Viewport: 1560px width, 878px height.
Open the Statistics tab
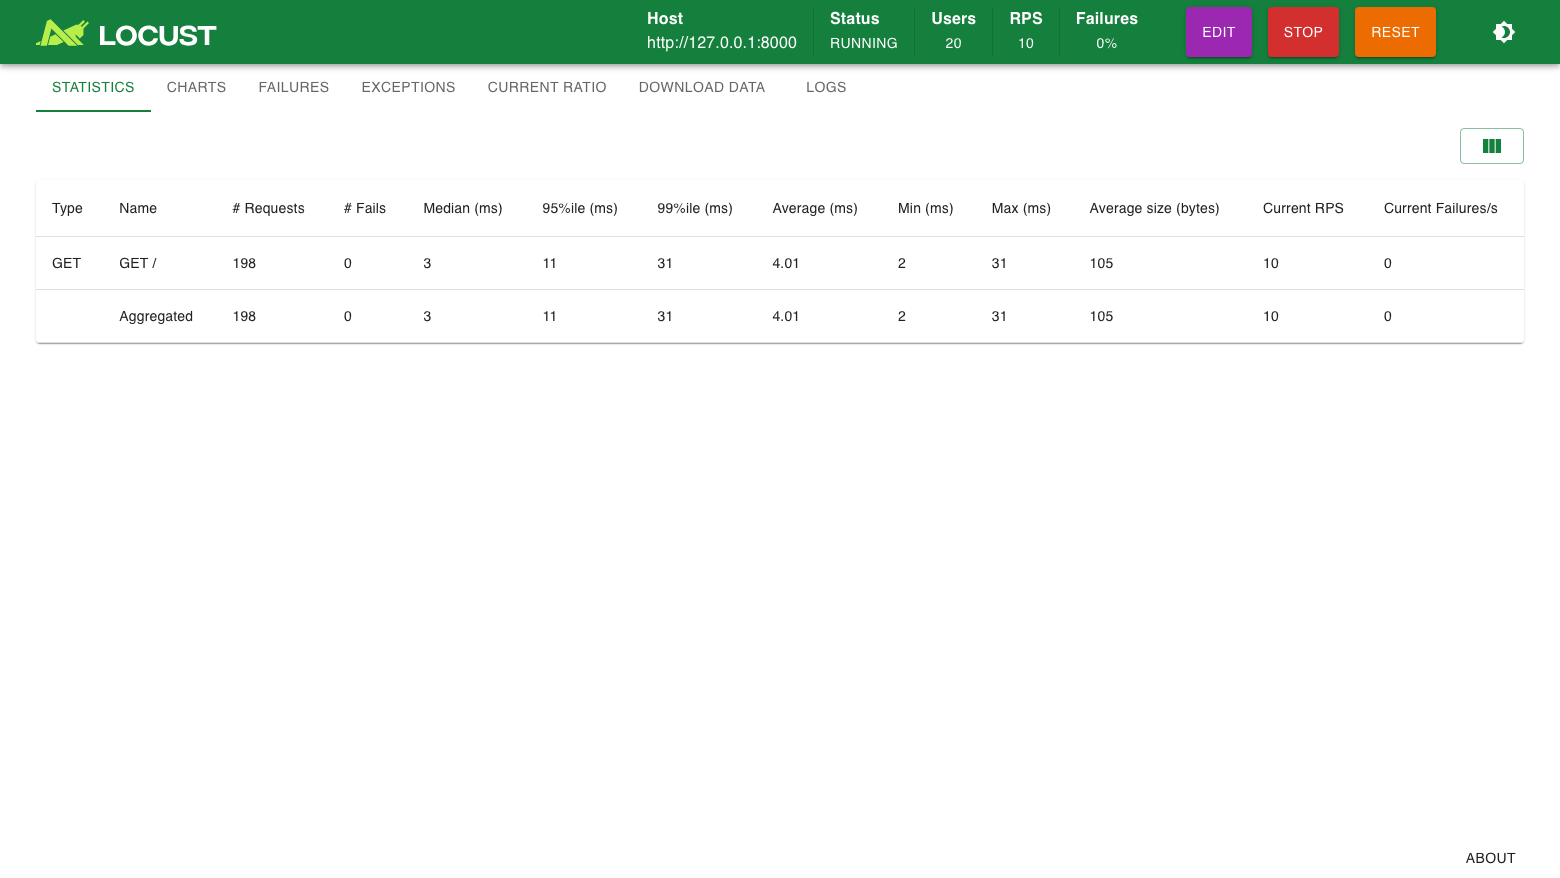[93, 87]
